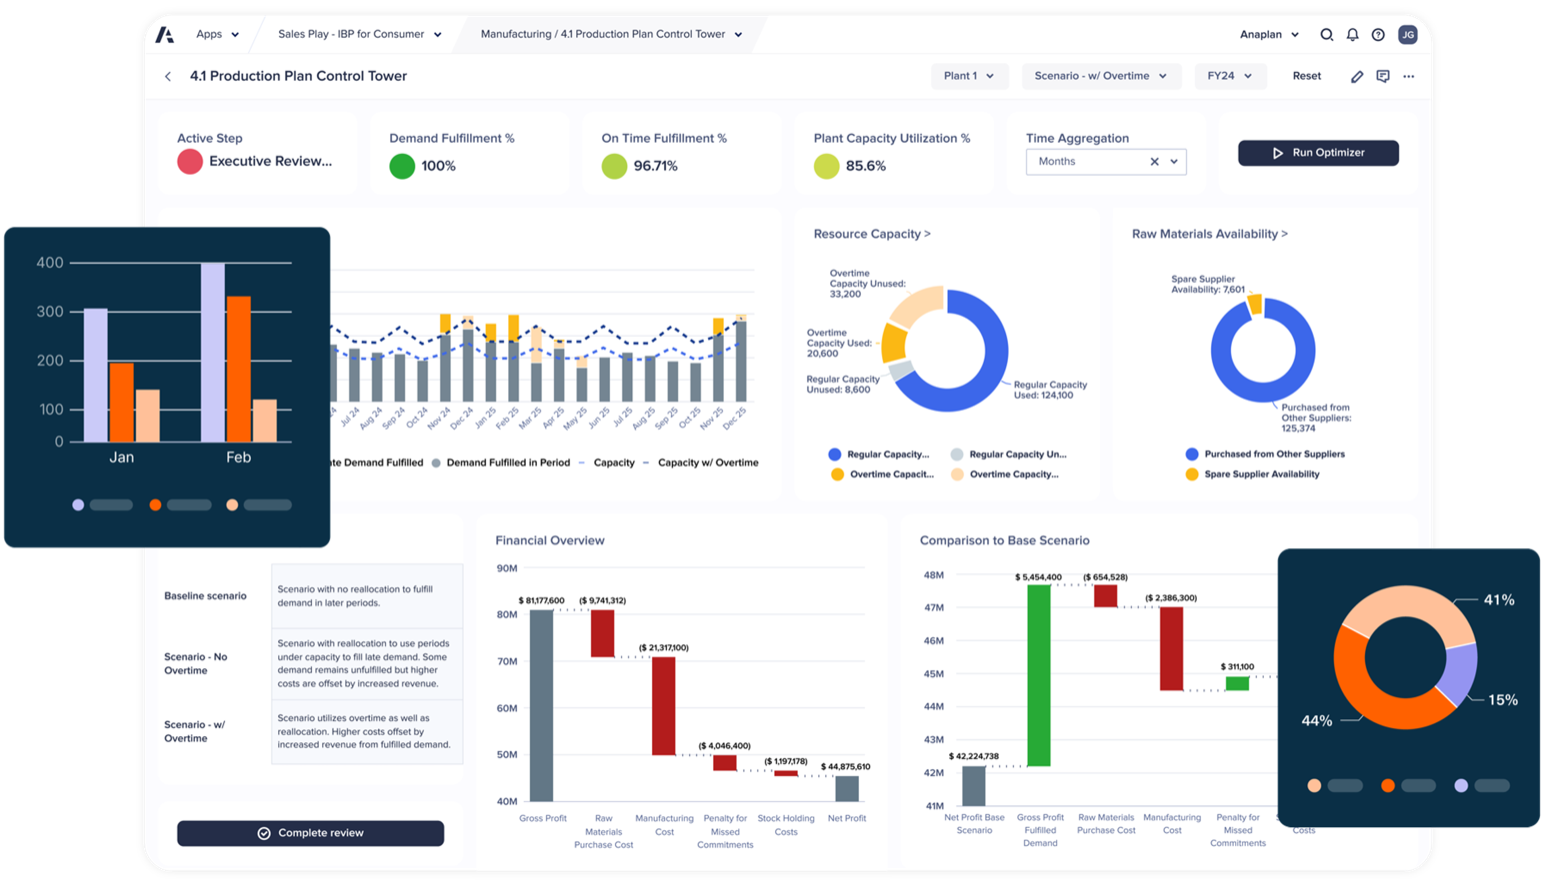
Task: Open the JG user avatar
Action: pos(1407,35)
